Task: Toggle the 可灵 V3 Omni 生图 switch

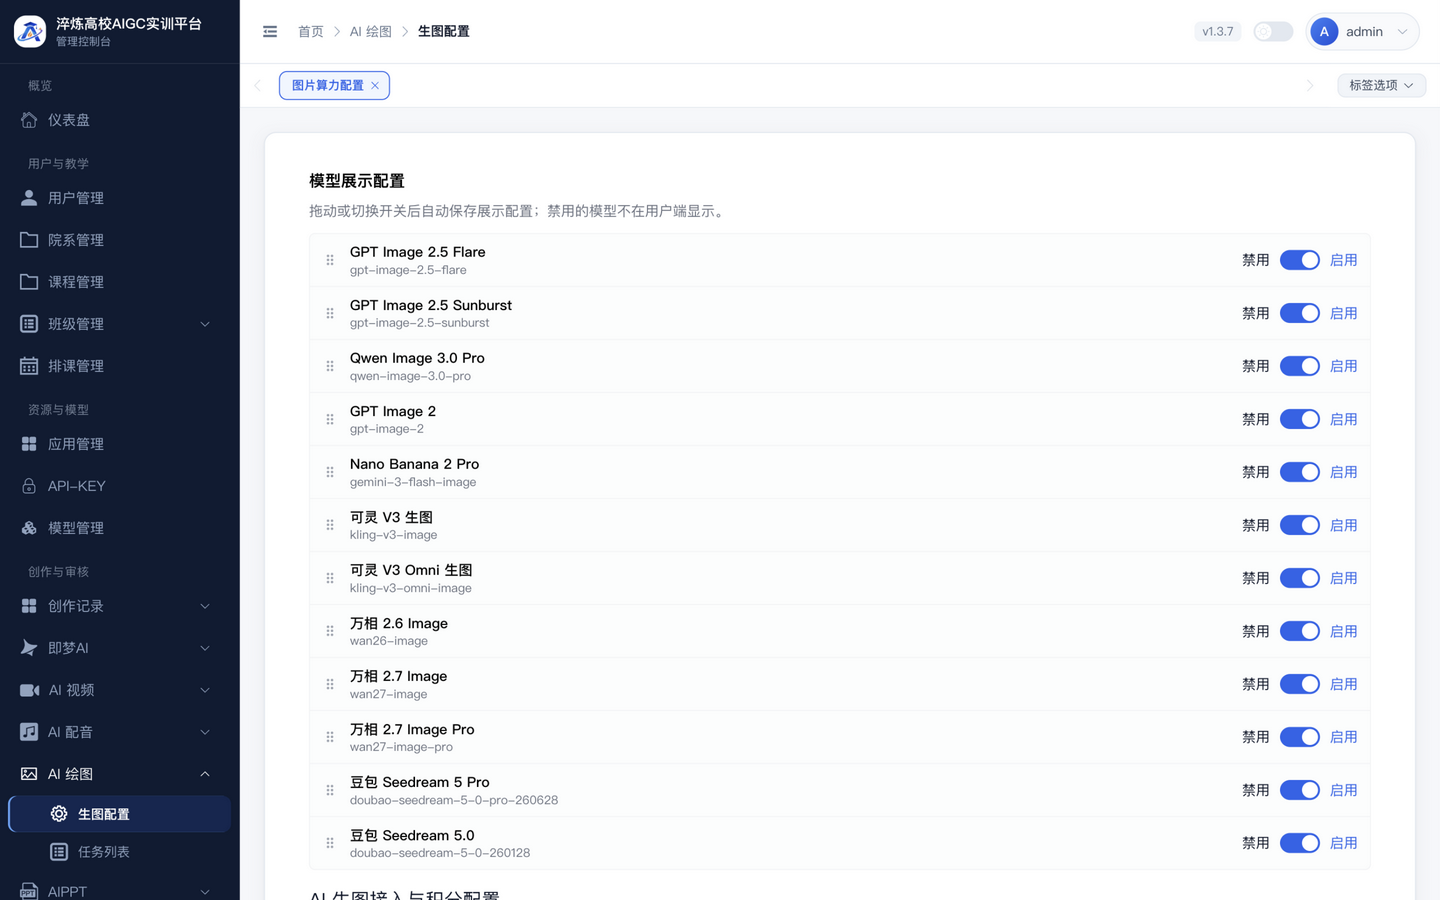Action: pos(1300,578)
